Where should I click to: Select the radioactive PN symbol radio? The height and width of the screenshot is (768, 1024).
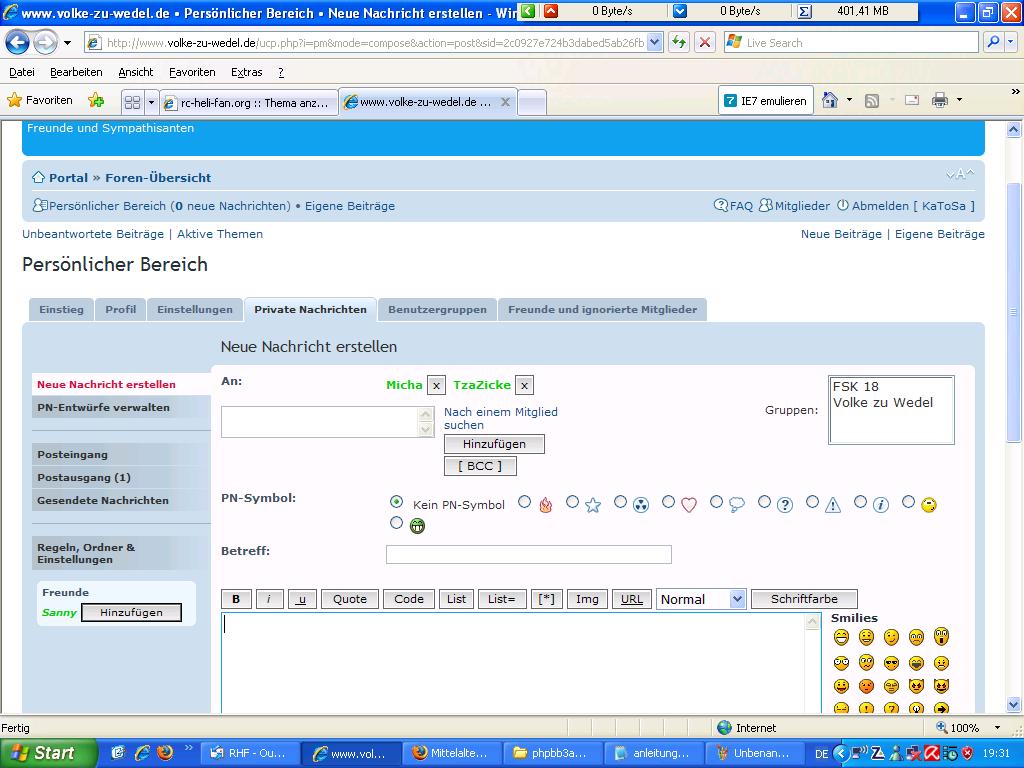tap(620, 502)
